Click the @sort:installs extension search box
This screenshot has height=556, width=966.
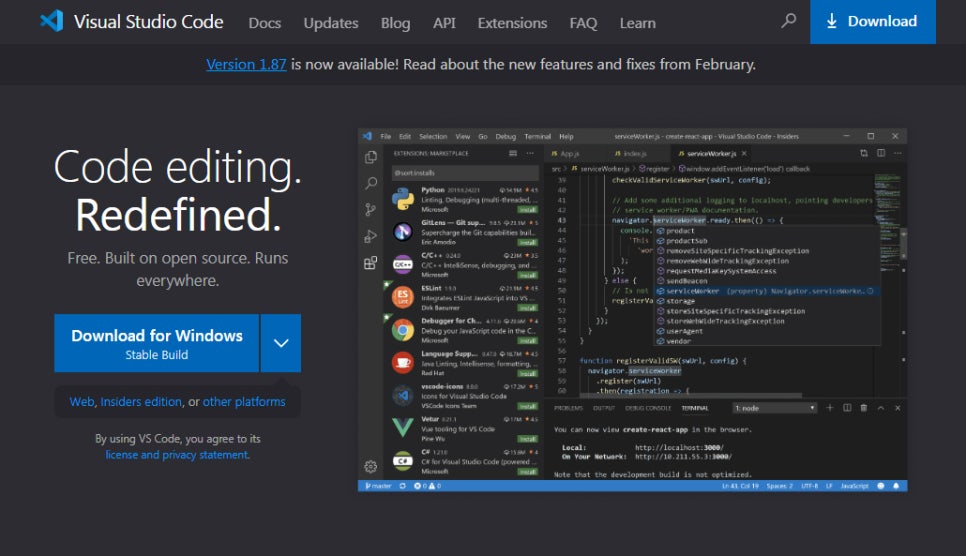click(x=465, y=173)
